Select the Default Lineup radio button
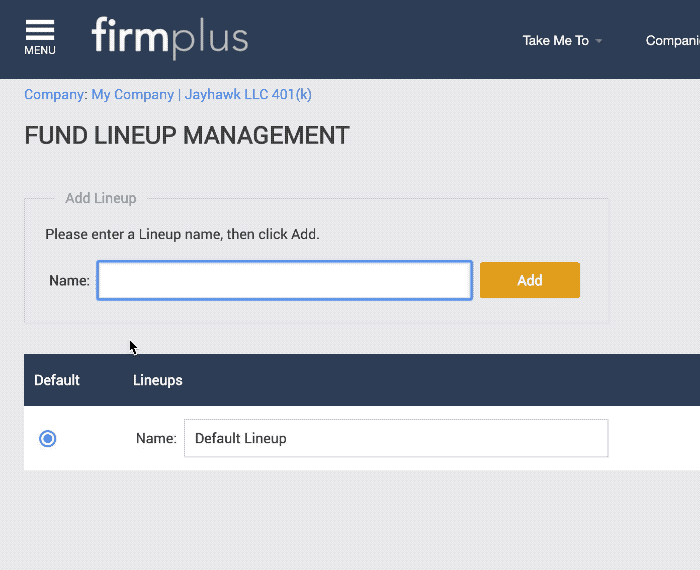 click(x=48, y=438)
